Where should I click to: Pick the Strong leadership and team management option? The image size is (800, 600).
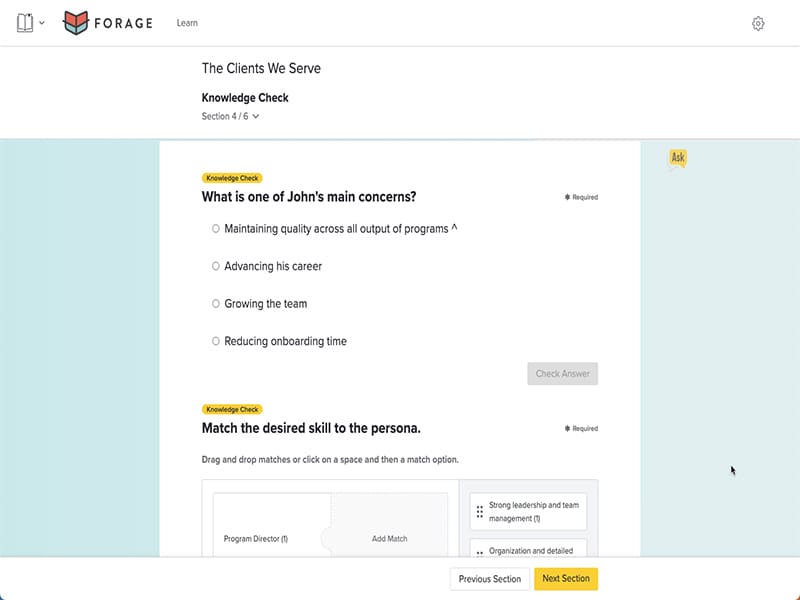tap(534, 512)
